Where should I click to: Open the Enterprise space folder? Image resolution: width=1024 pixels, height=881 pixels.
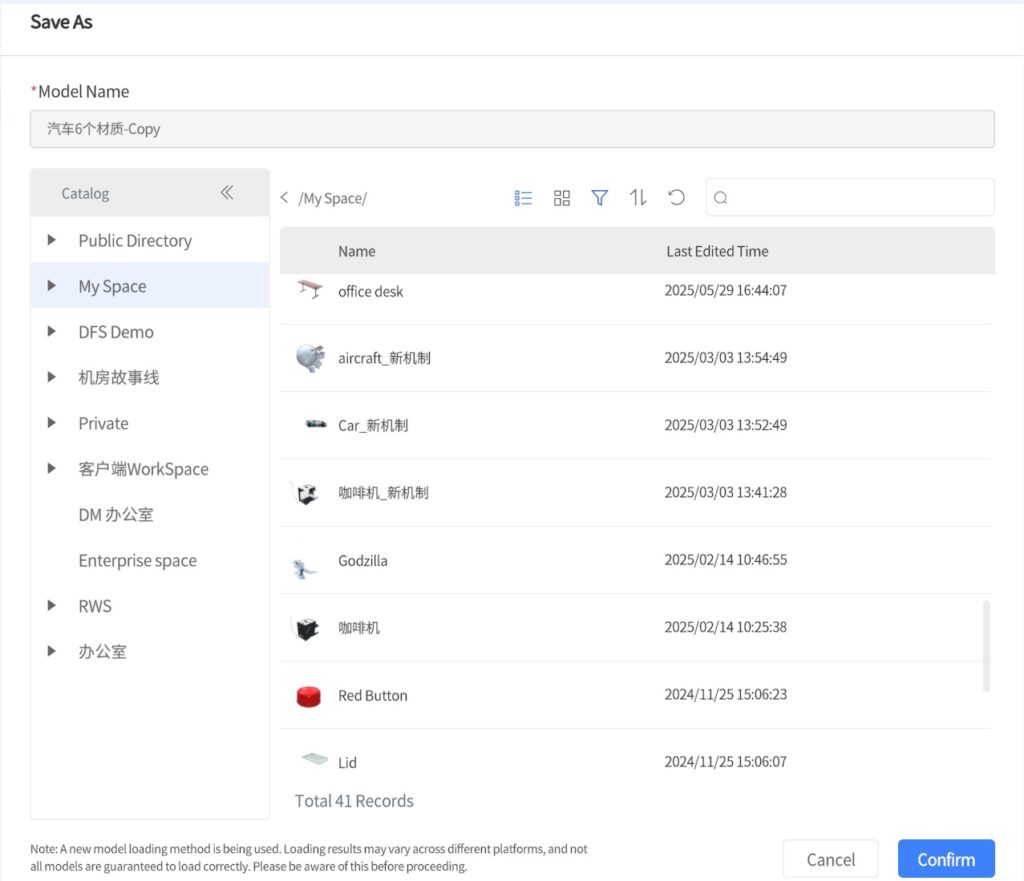tap(137, 560)
